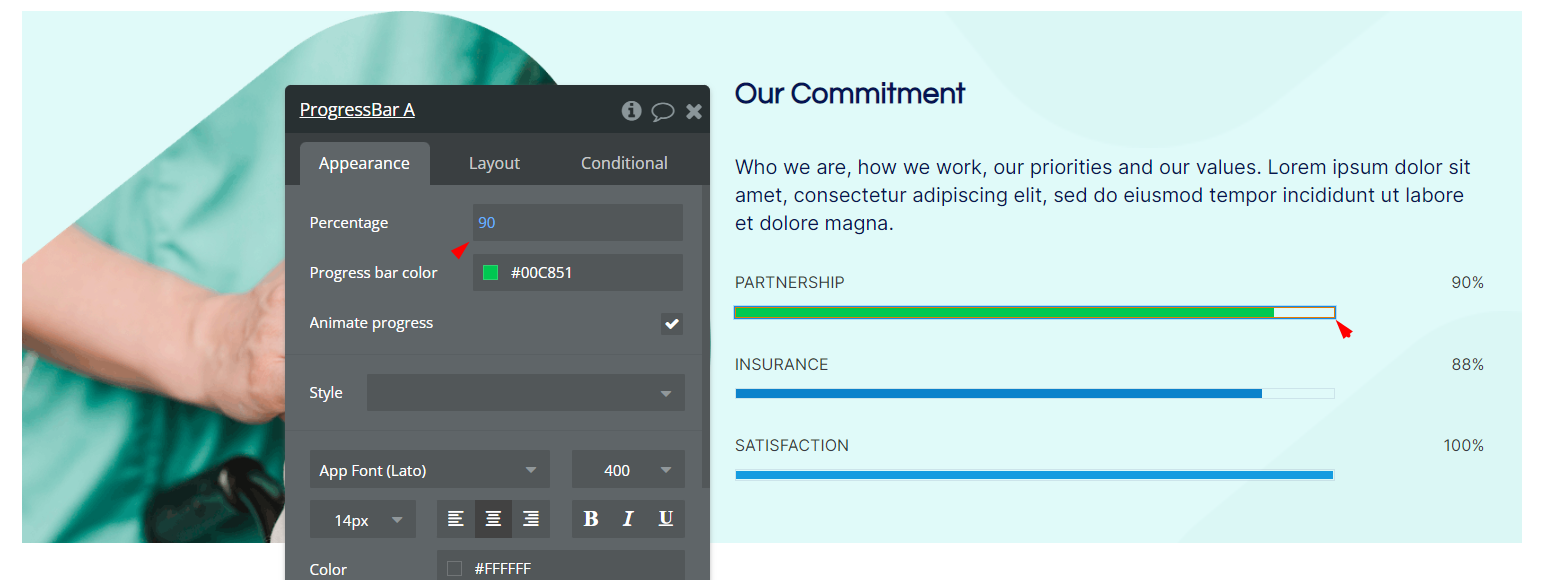This screenshot has width=1545, height=580.
Task: Open the element info icon
Action: tap(631, 110)
